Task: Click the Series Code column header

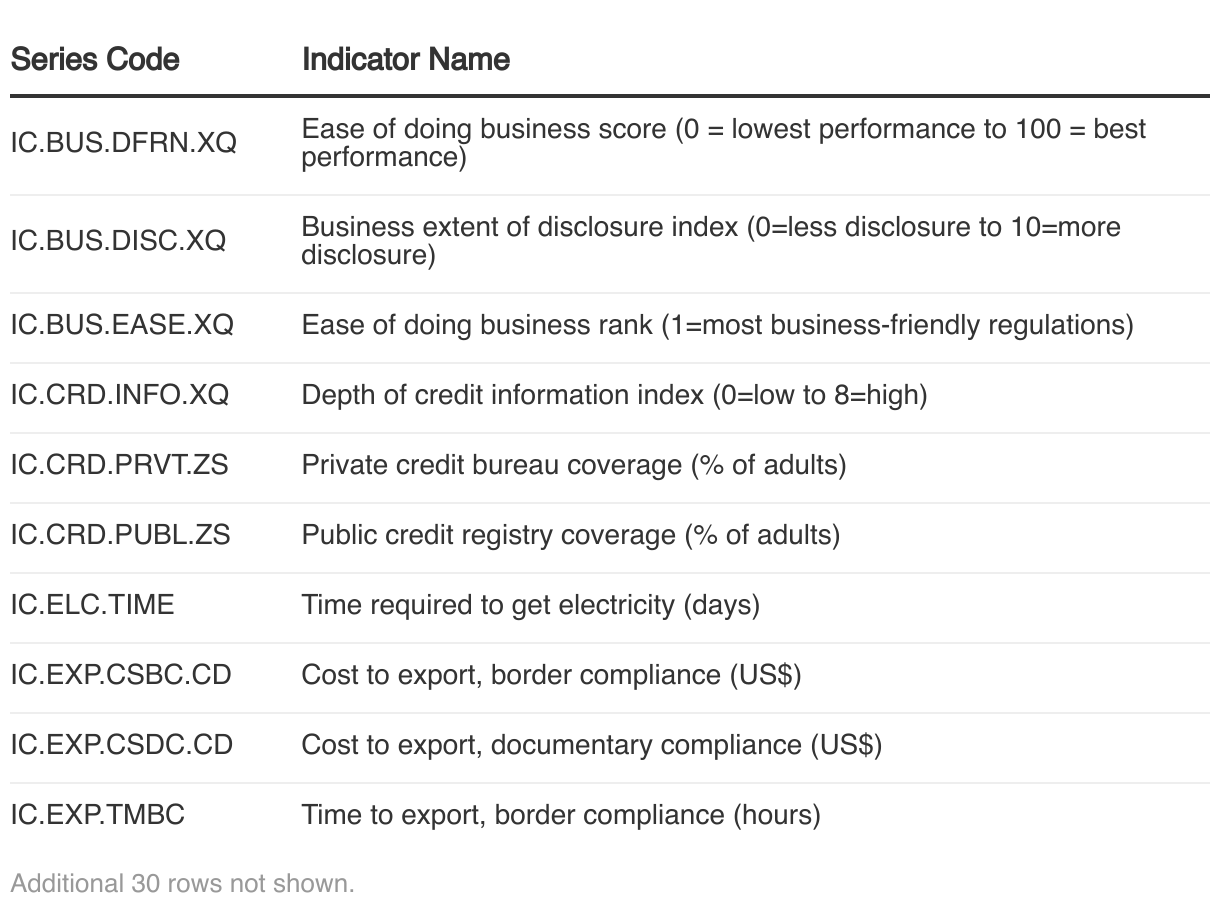Action: [x=95, y=59]
